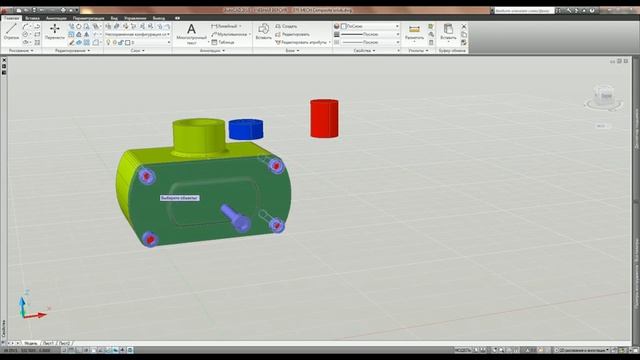Click the layer lock icon in Слои panel
The height and width of the screenshot is (360, 640).
(121, 42)
